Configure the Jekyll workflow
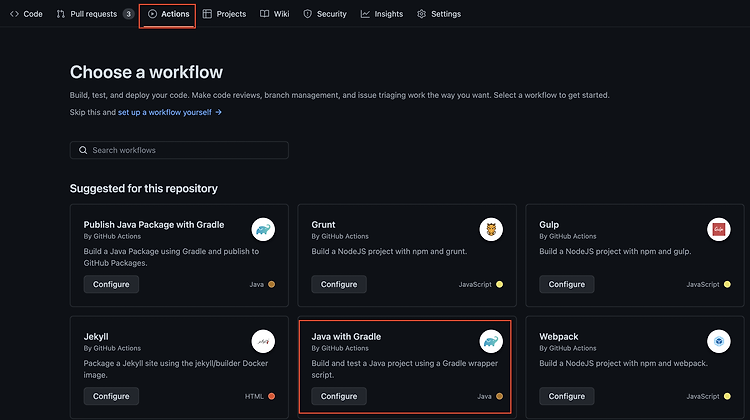The image size is (750, 420). coord(111,396)
